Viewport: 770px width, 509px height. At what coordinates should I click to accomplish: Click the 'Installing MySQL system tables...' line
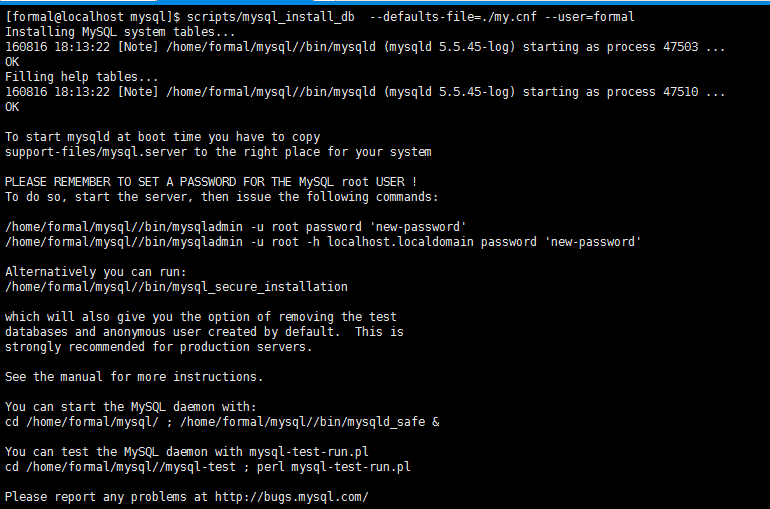coord(120,32)
